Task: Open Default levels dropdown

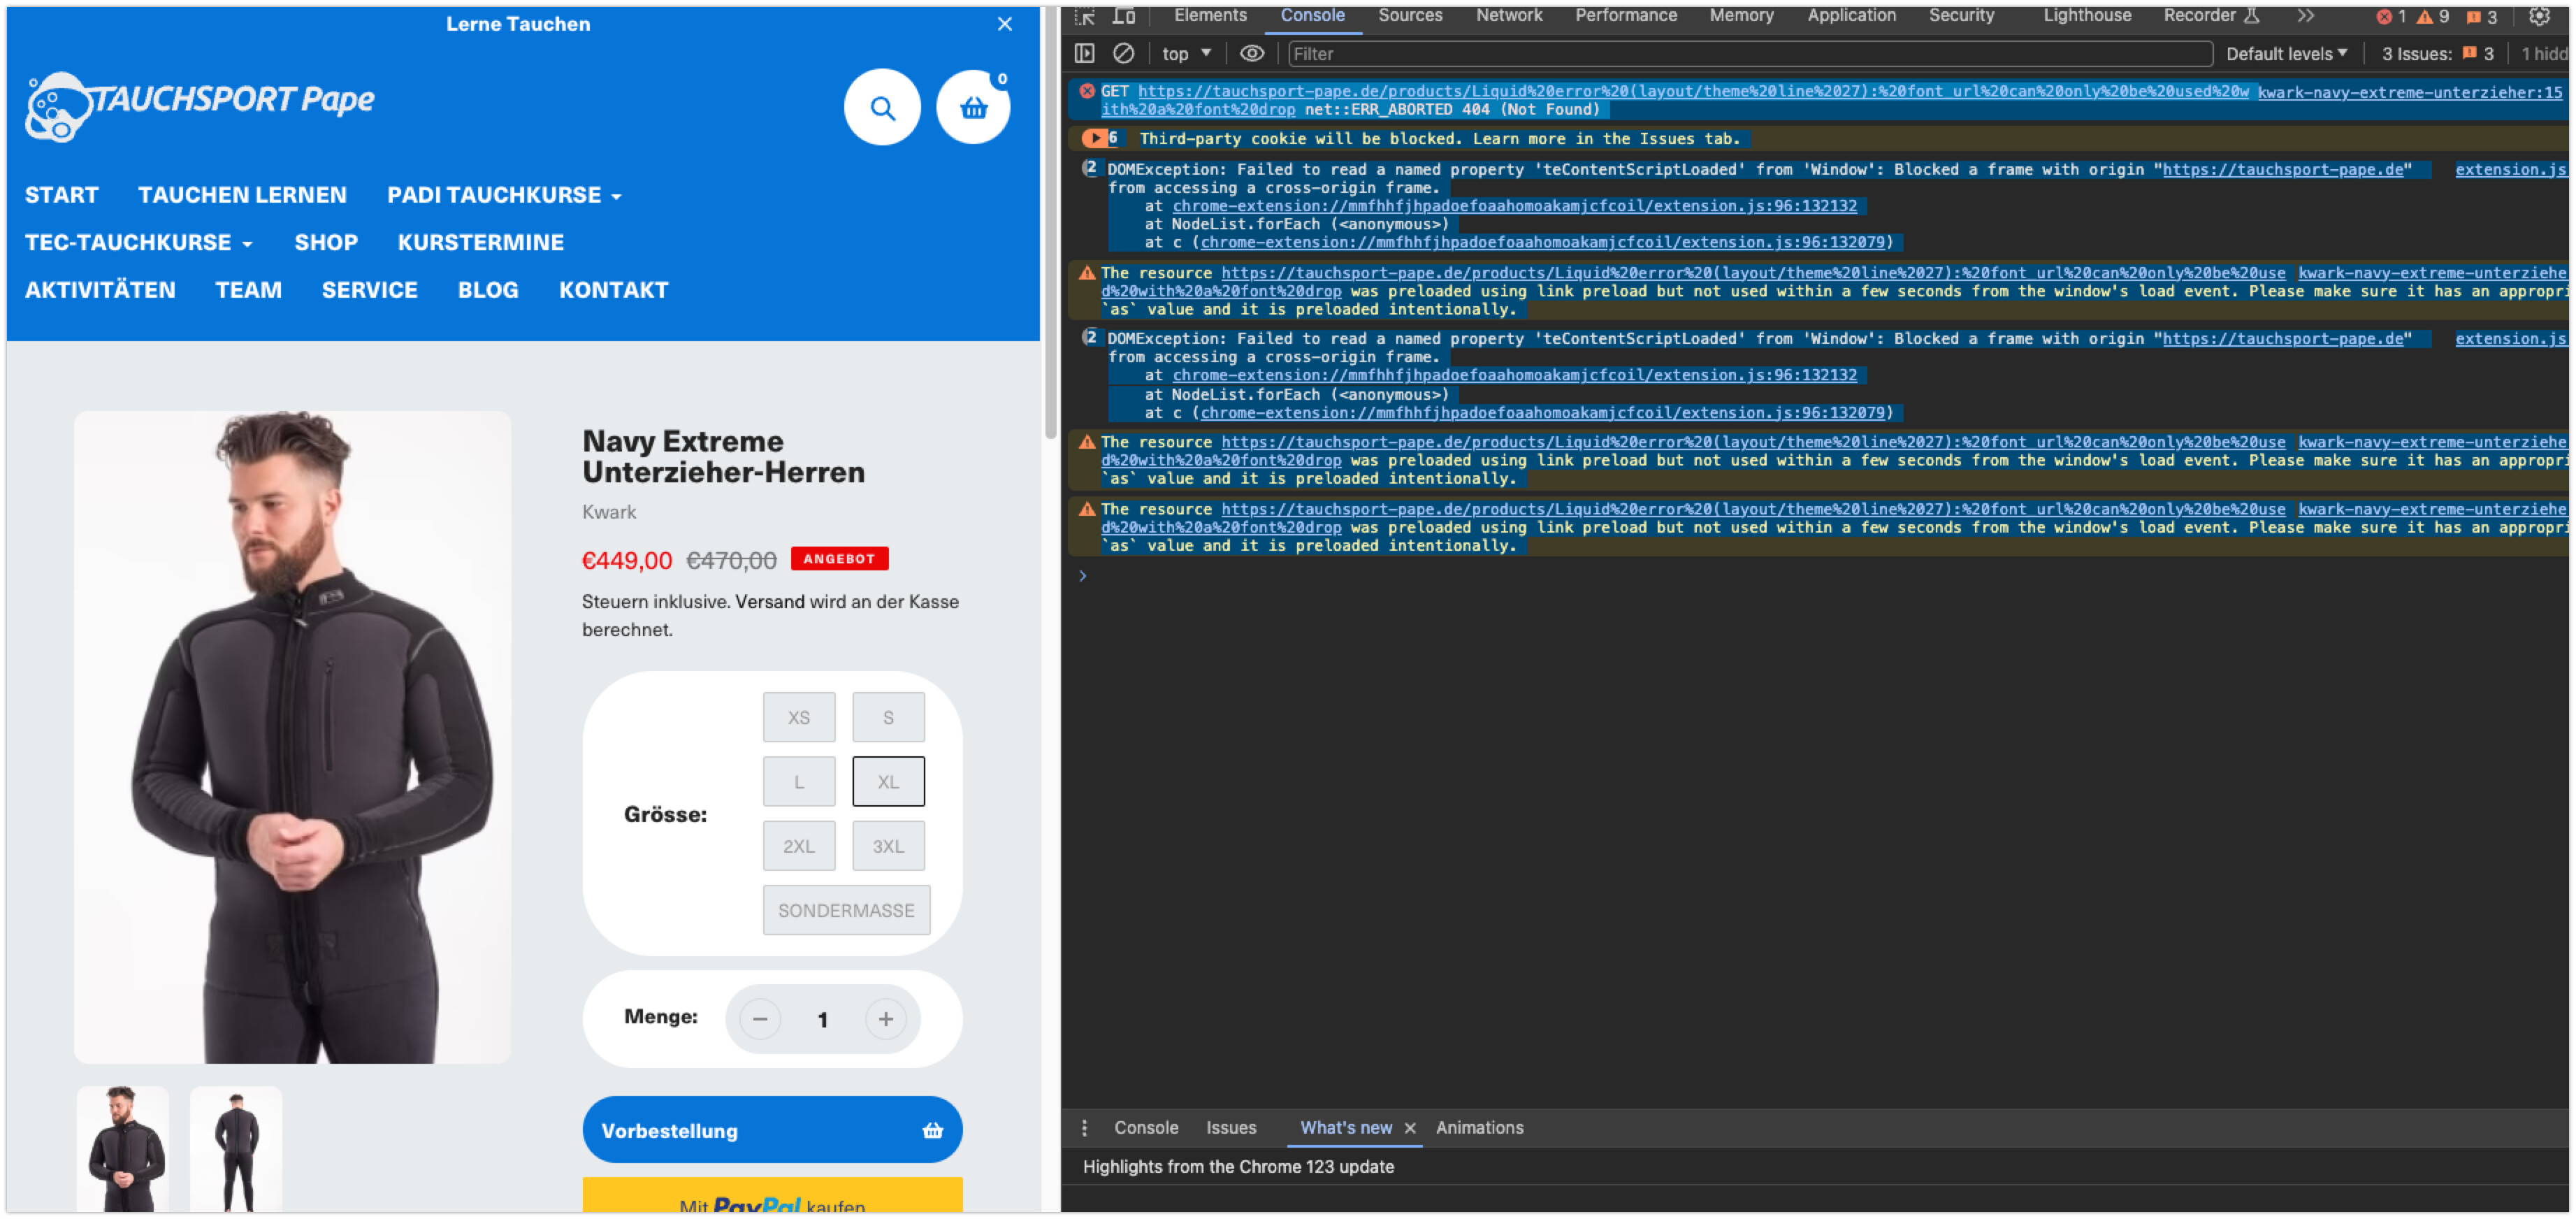Action: click(x=2285, y=54)
